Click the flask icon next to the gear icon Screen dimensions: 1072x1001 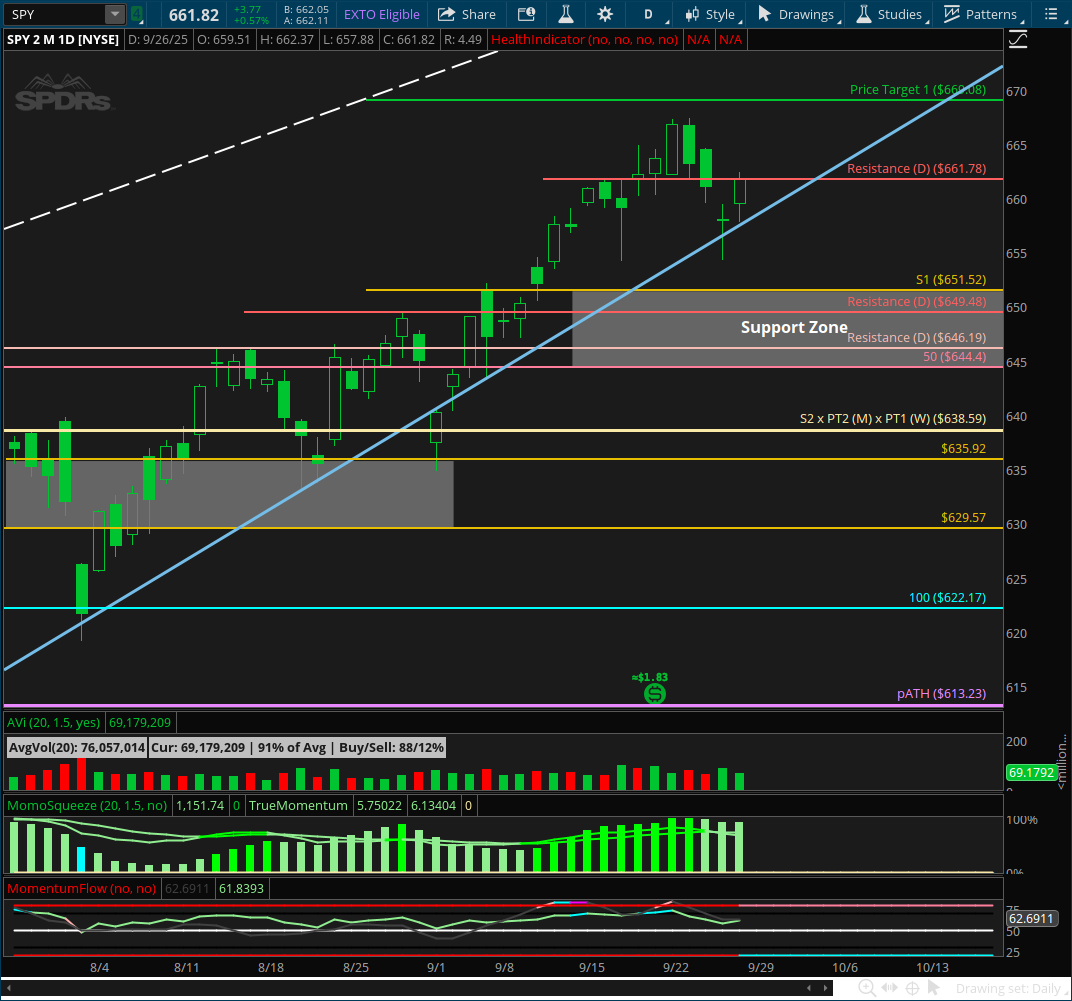pyautogui.click(x=566, y=14)
